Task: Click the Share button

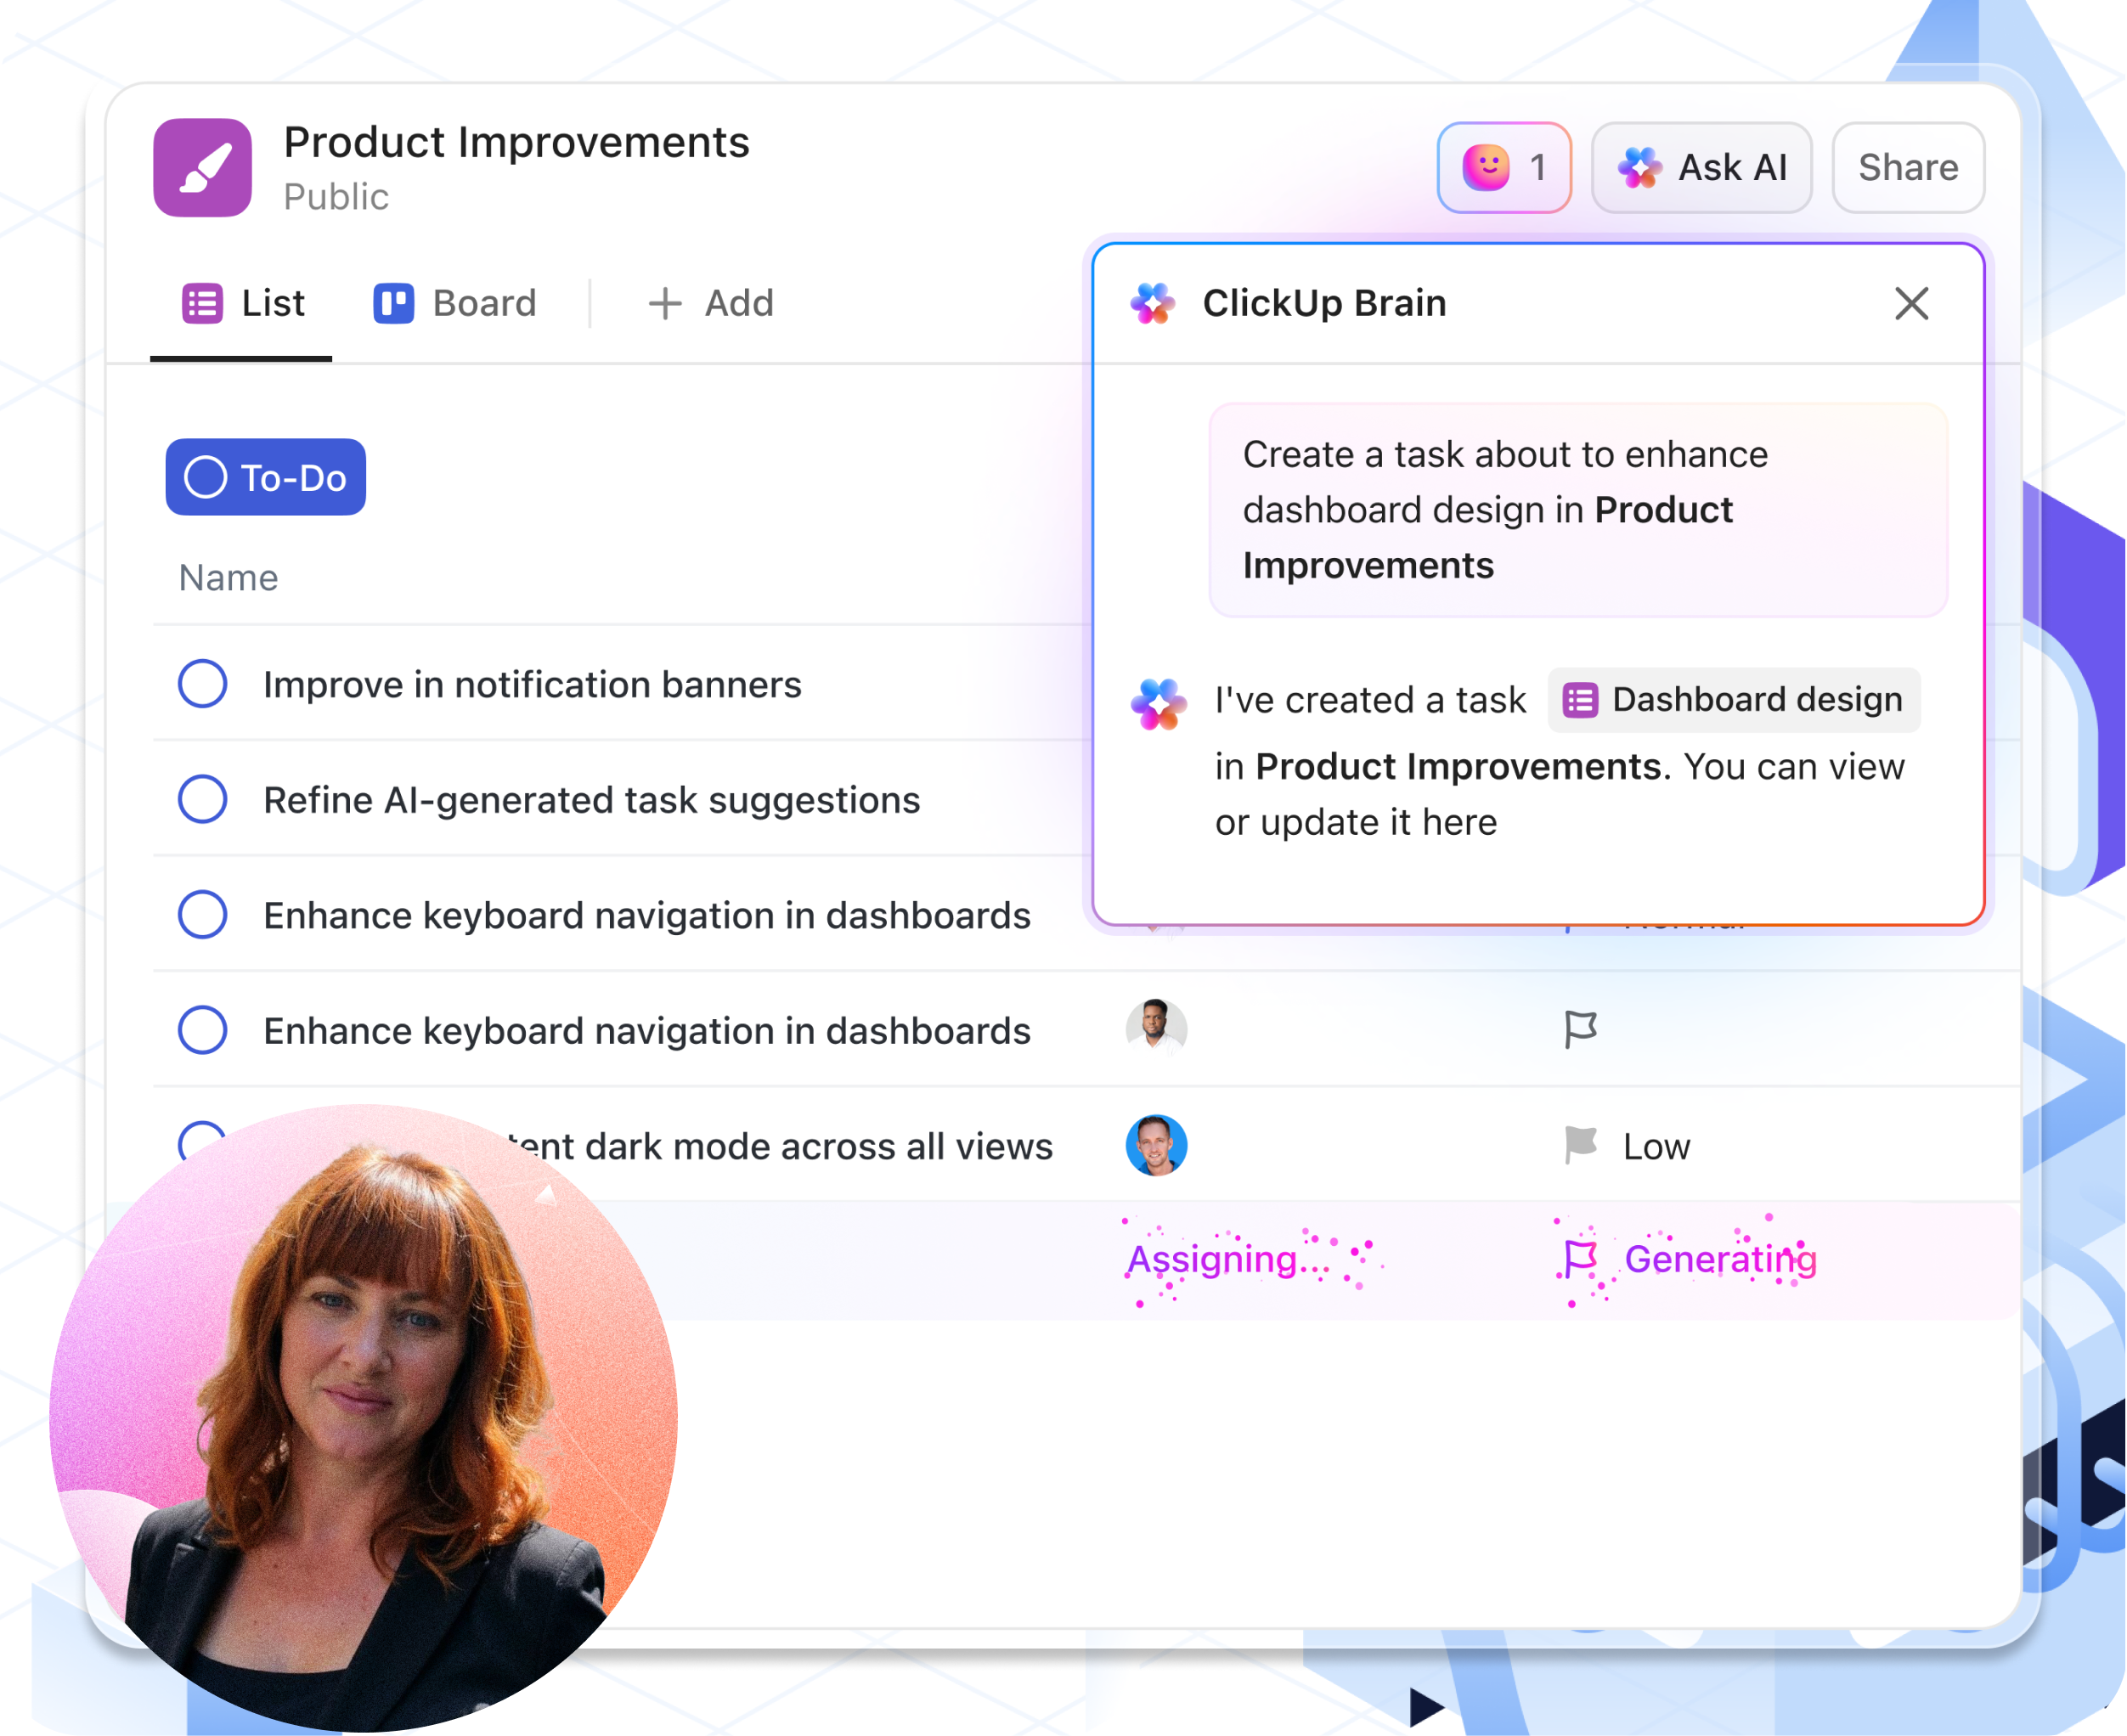Action: pyautogui.click(x=1908, y=167)
